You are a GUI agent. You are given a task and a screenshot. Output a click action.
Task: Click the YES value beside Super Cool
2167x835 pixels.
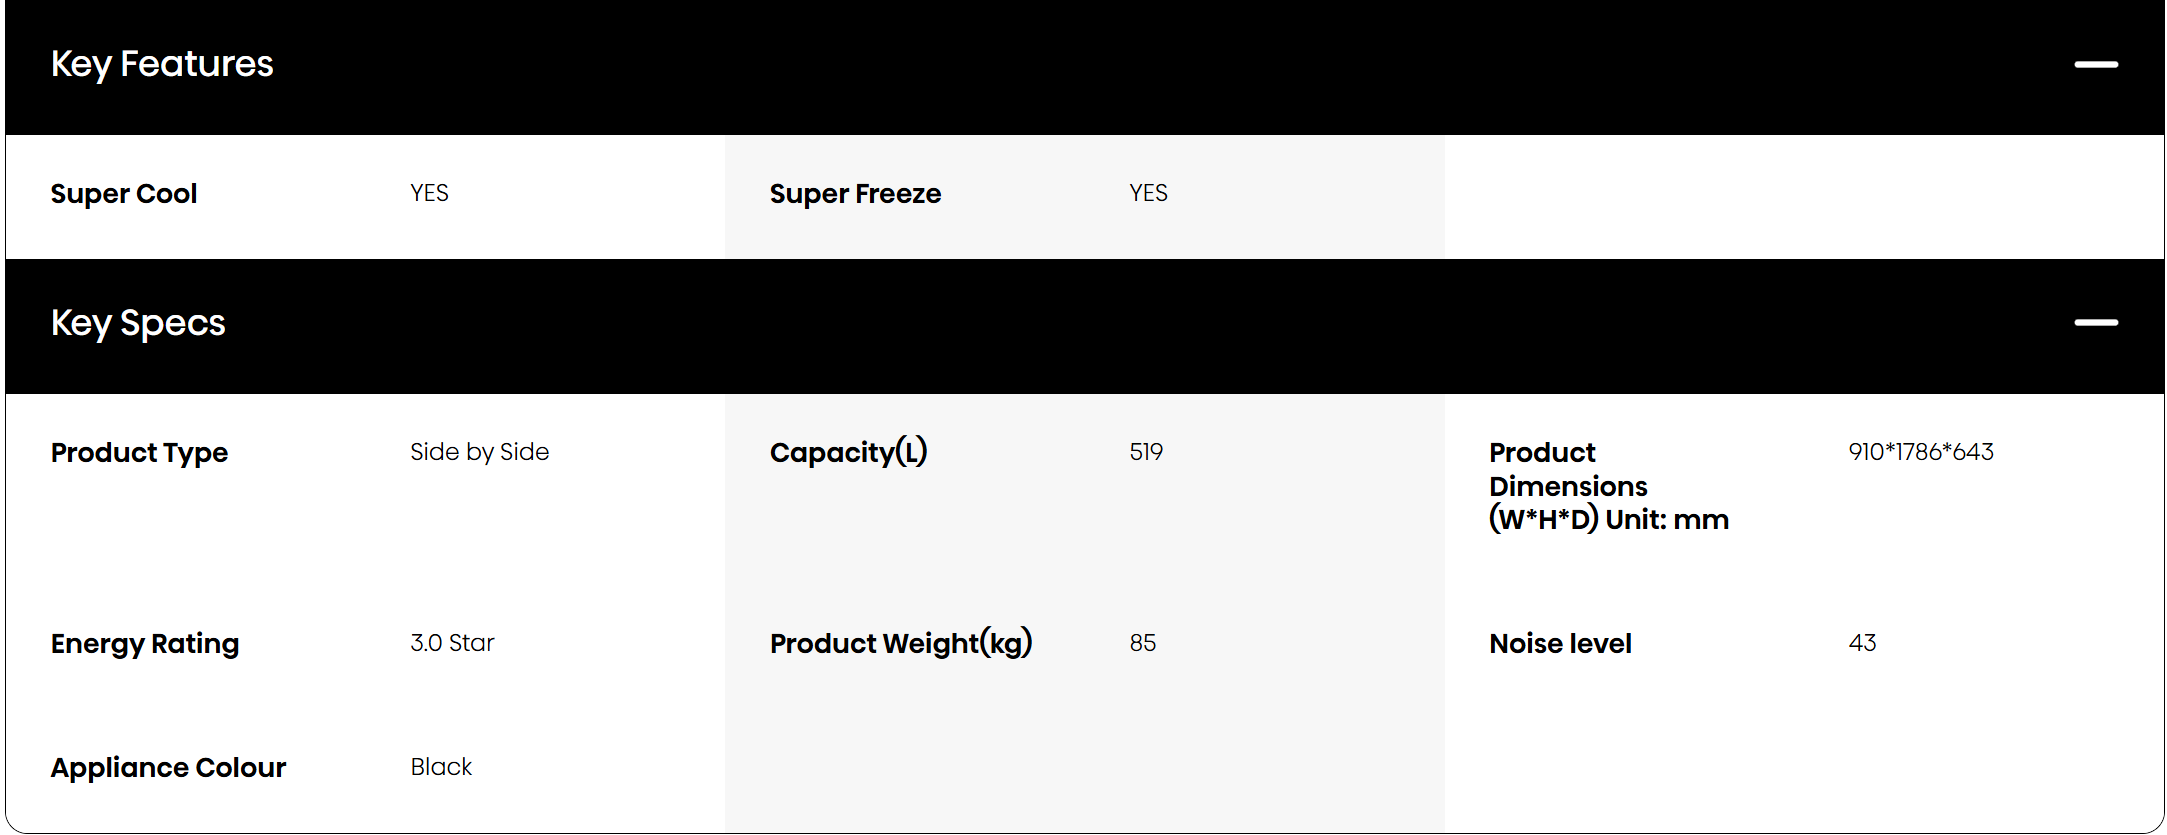coord(429,193)
